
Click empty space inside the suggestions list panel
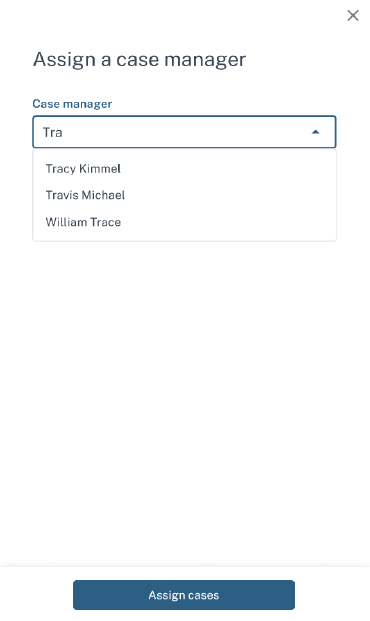238,195
